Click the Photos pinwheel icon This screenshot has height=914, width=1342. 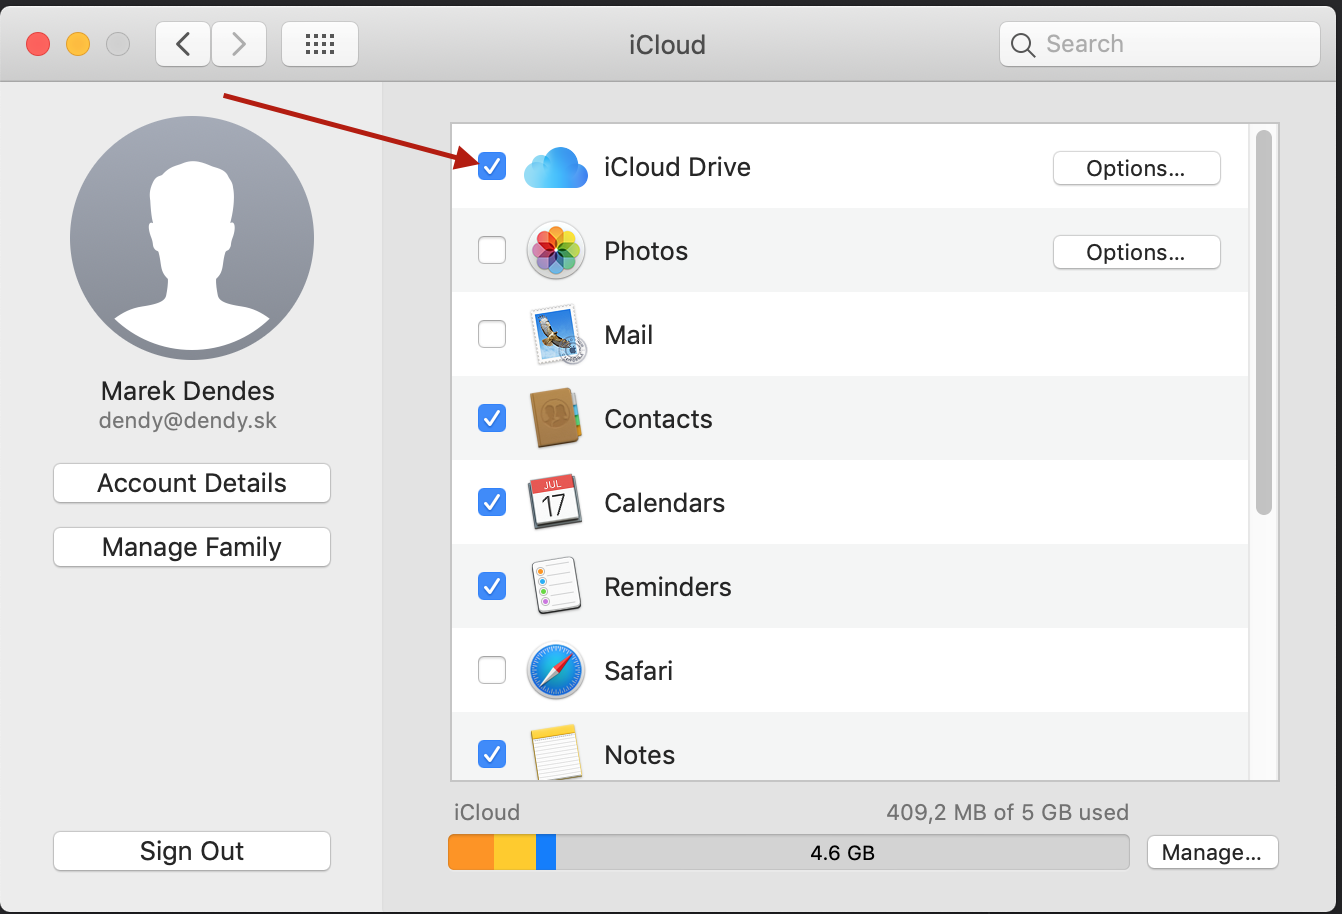[x=555, y=250]
